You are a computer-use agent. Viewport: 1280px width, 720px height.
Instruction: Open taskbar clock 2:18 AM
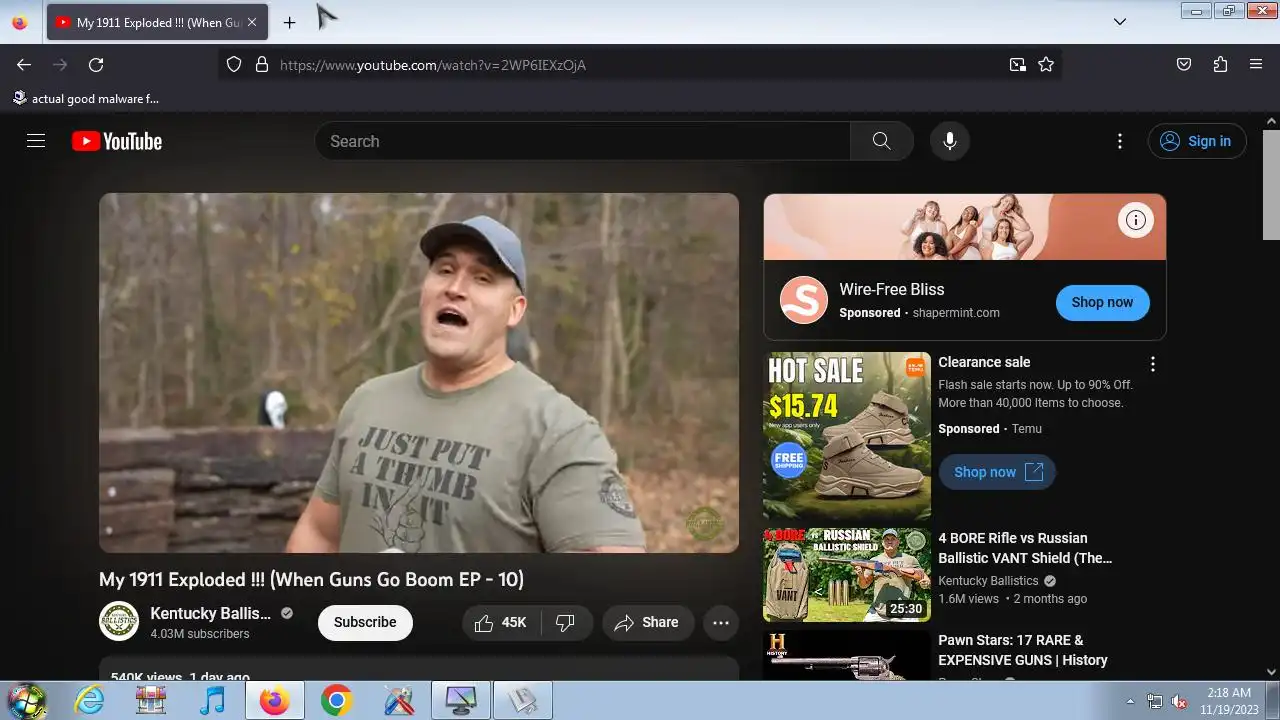coord(1229,700)
